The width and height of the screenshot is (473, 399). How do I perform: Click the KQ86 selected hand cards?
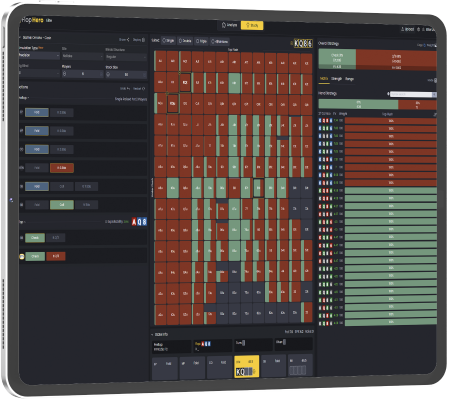coord(303,43)
